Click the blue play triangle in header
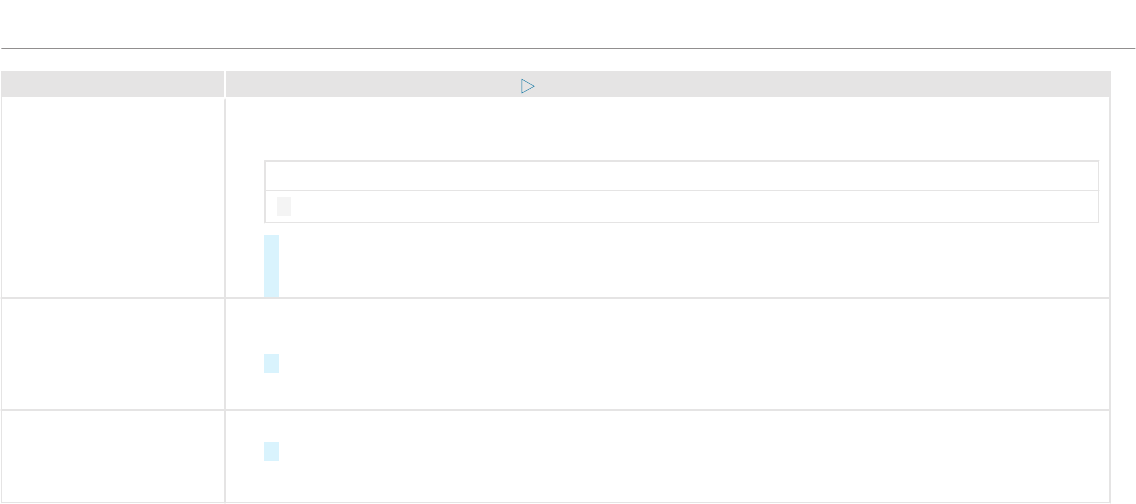Screen dimensions: 1136x504 click(x=527, y=86)
